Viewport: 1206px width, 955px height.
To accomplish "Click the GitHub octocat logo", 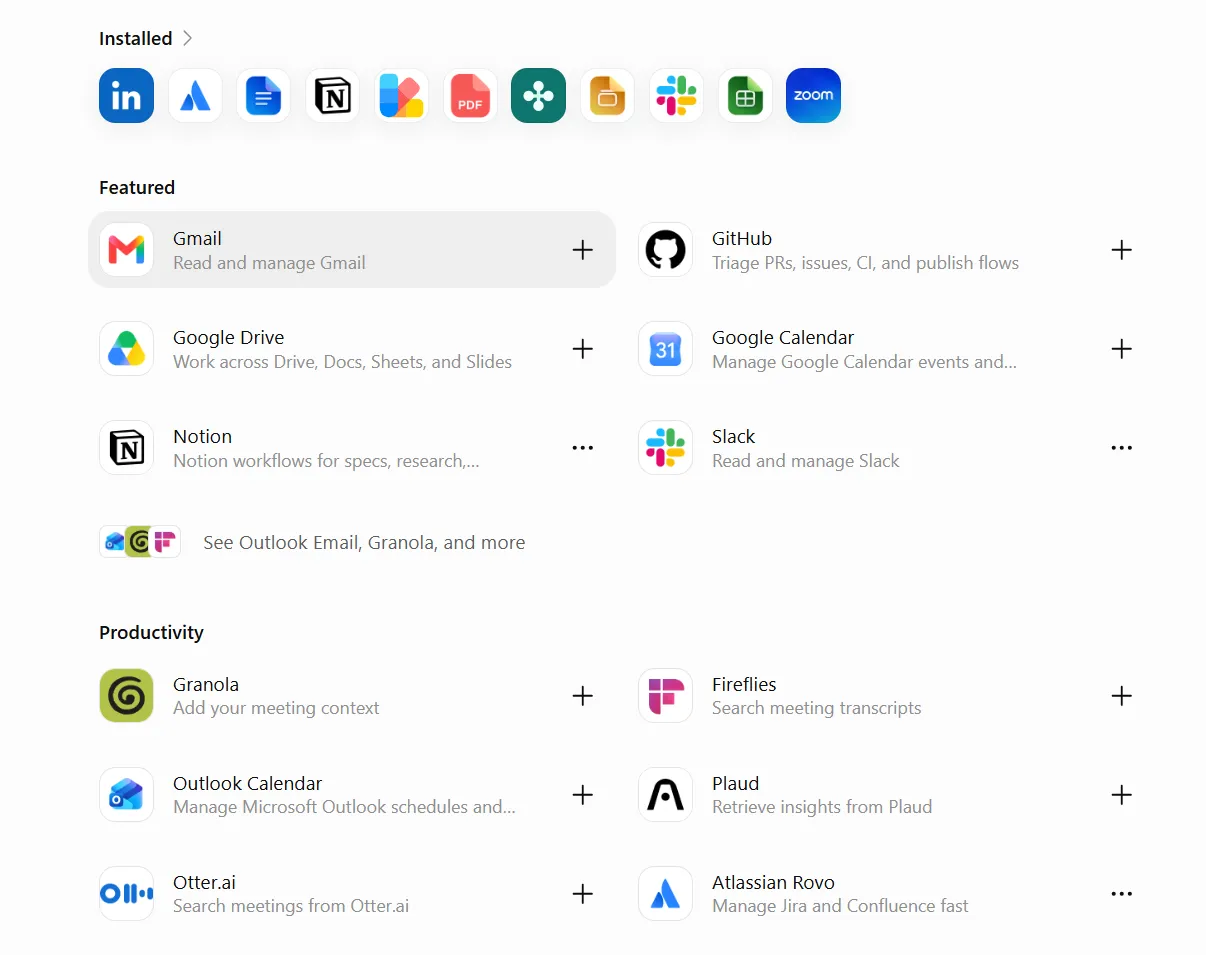I will point(665,250).
